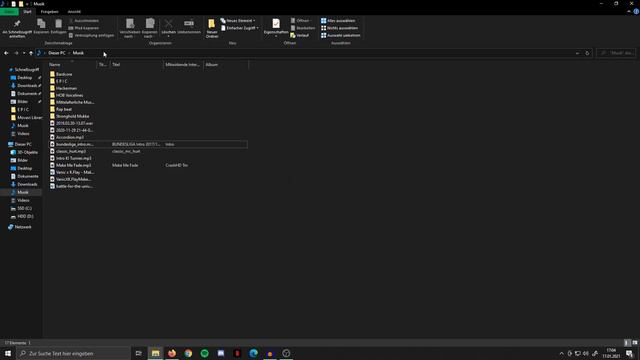
Task: Create a new folder with Neuer Ordner
Action: pos(212,28)
